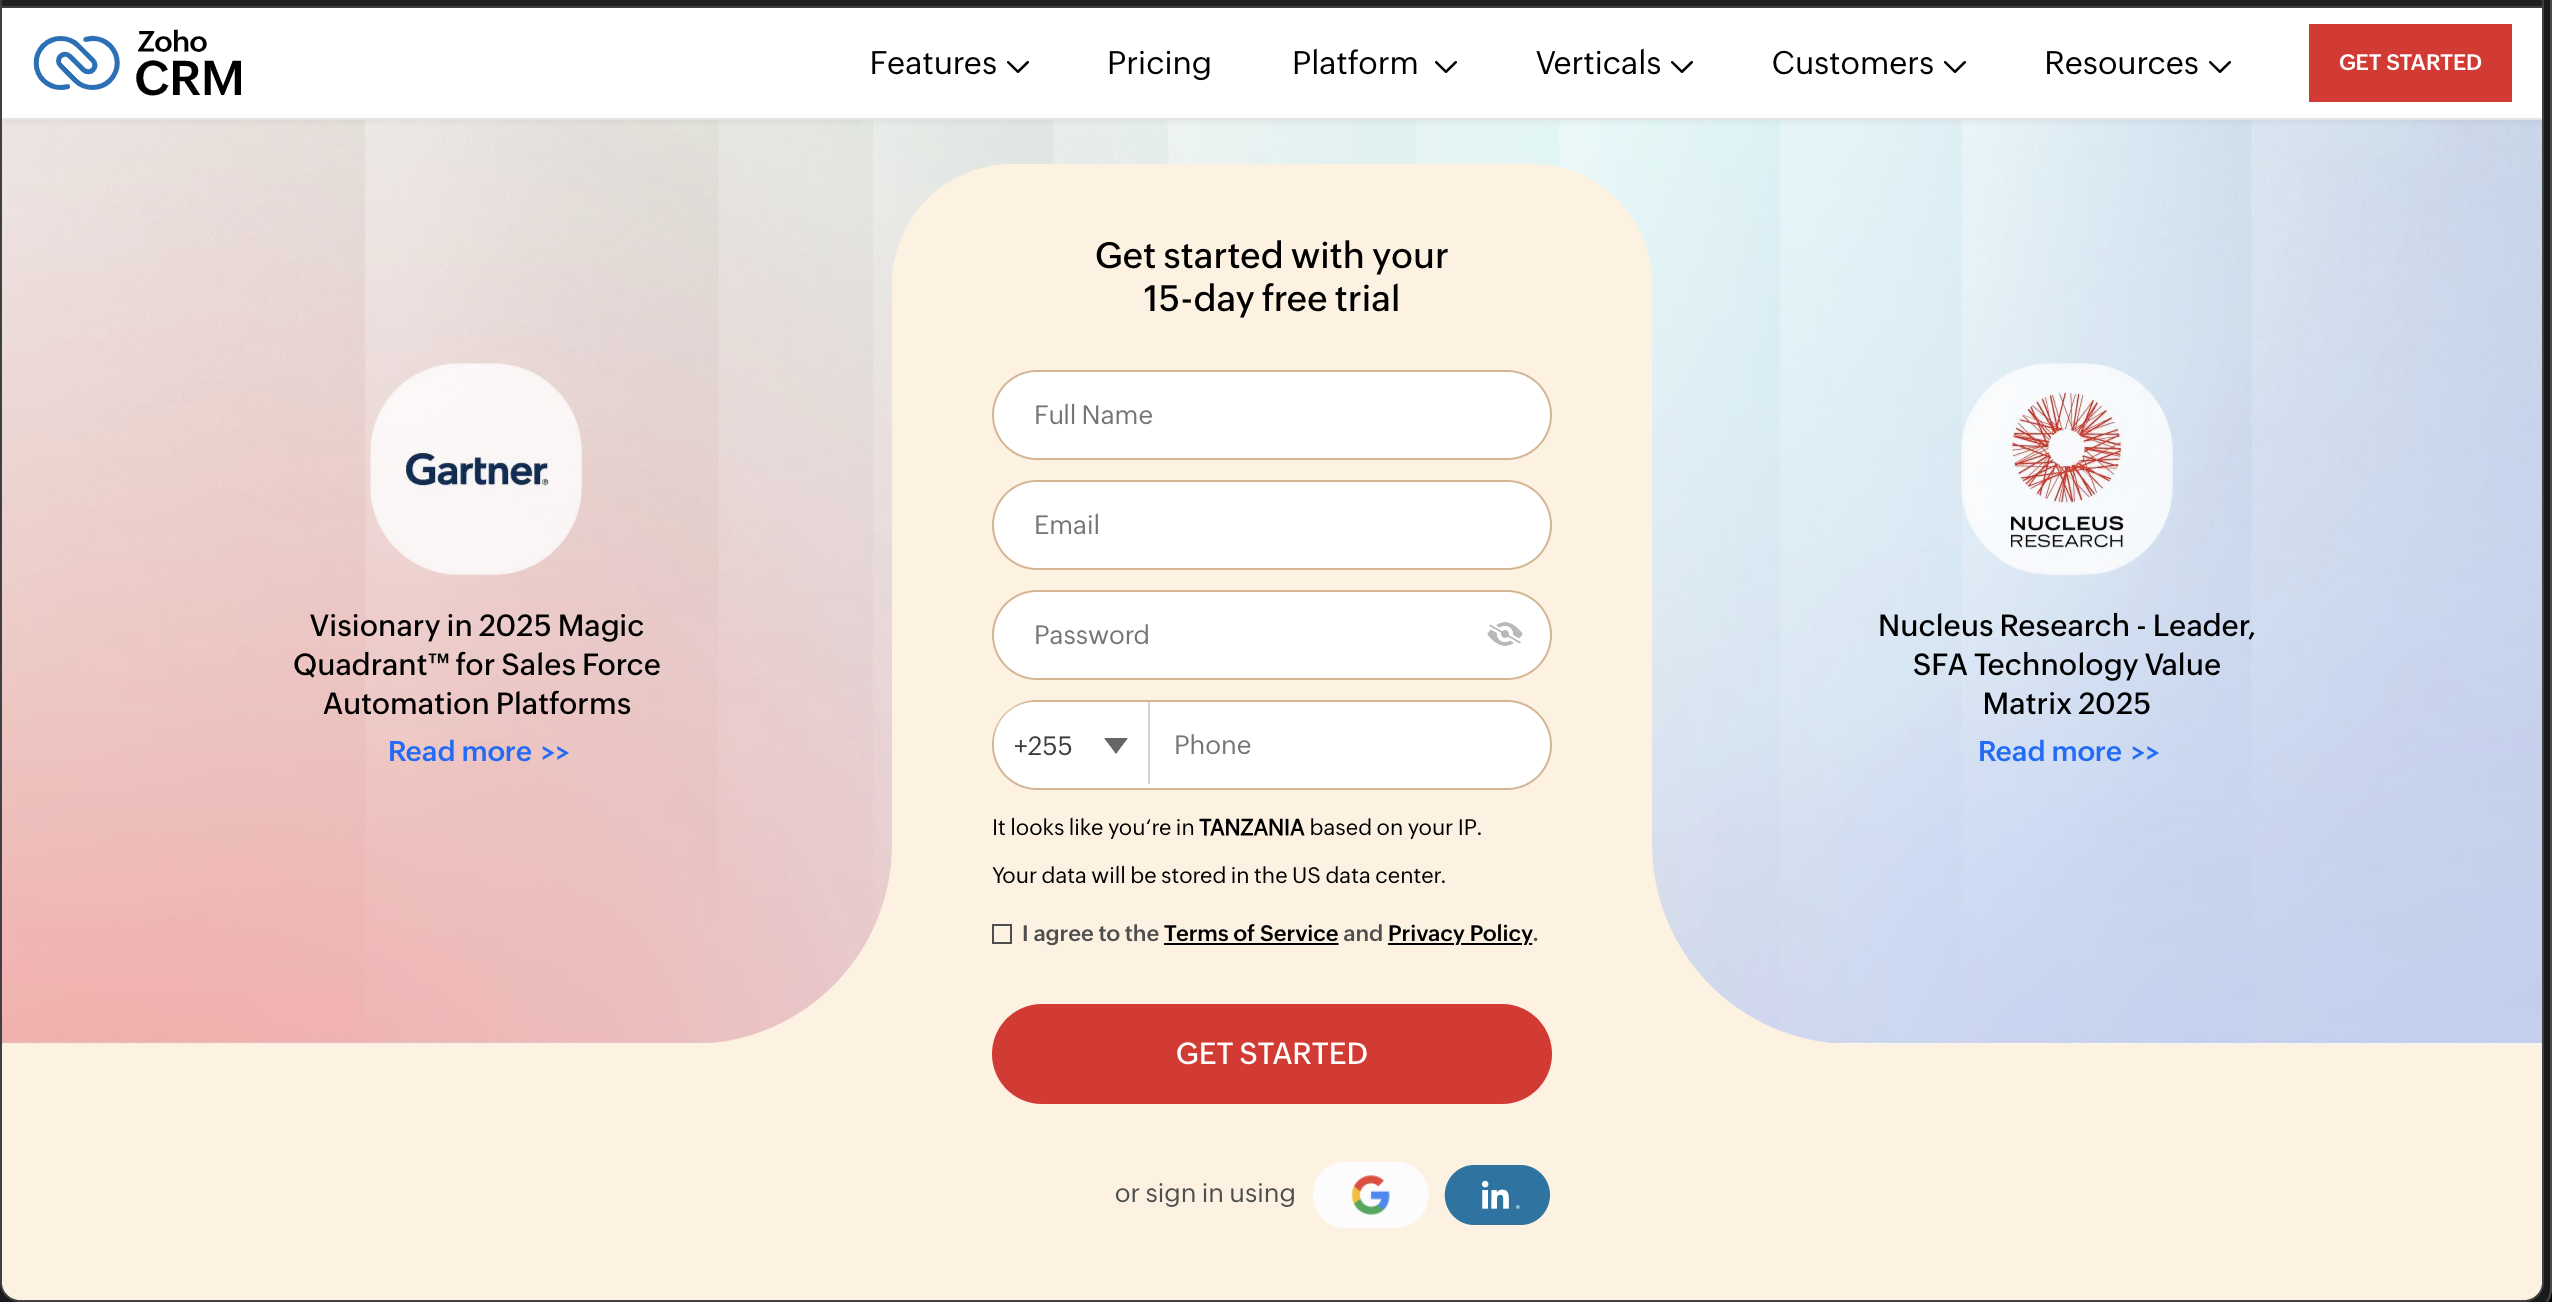Click the Full Name input field
Viewport: 2552px width, 1302px height.
[1270, 414]
